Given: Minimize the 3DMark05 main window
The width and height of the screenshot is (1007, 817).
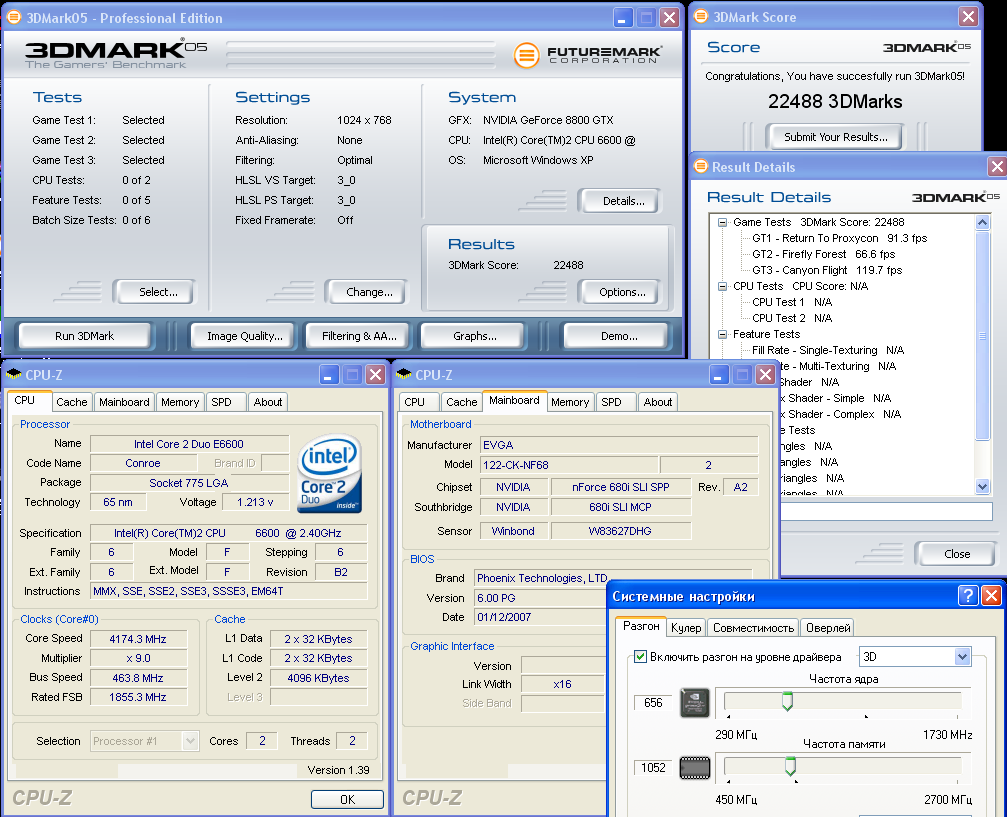Looking at the screenshot, I should click(x=622, y=17).
